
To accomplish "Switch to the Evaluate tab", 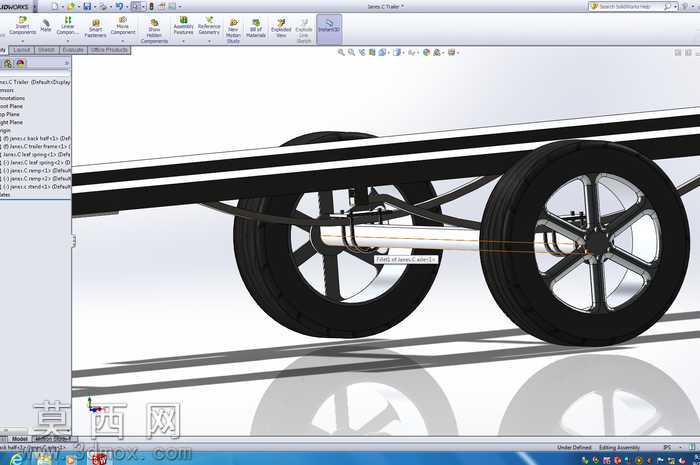I will tap(73, 50).
